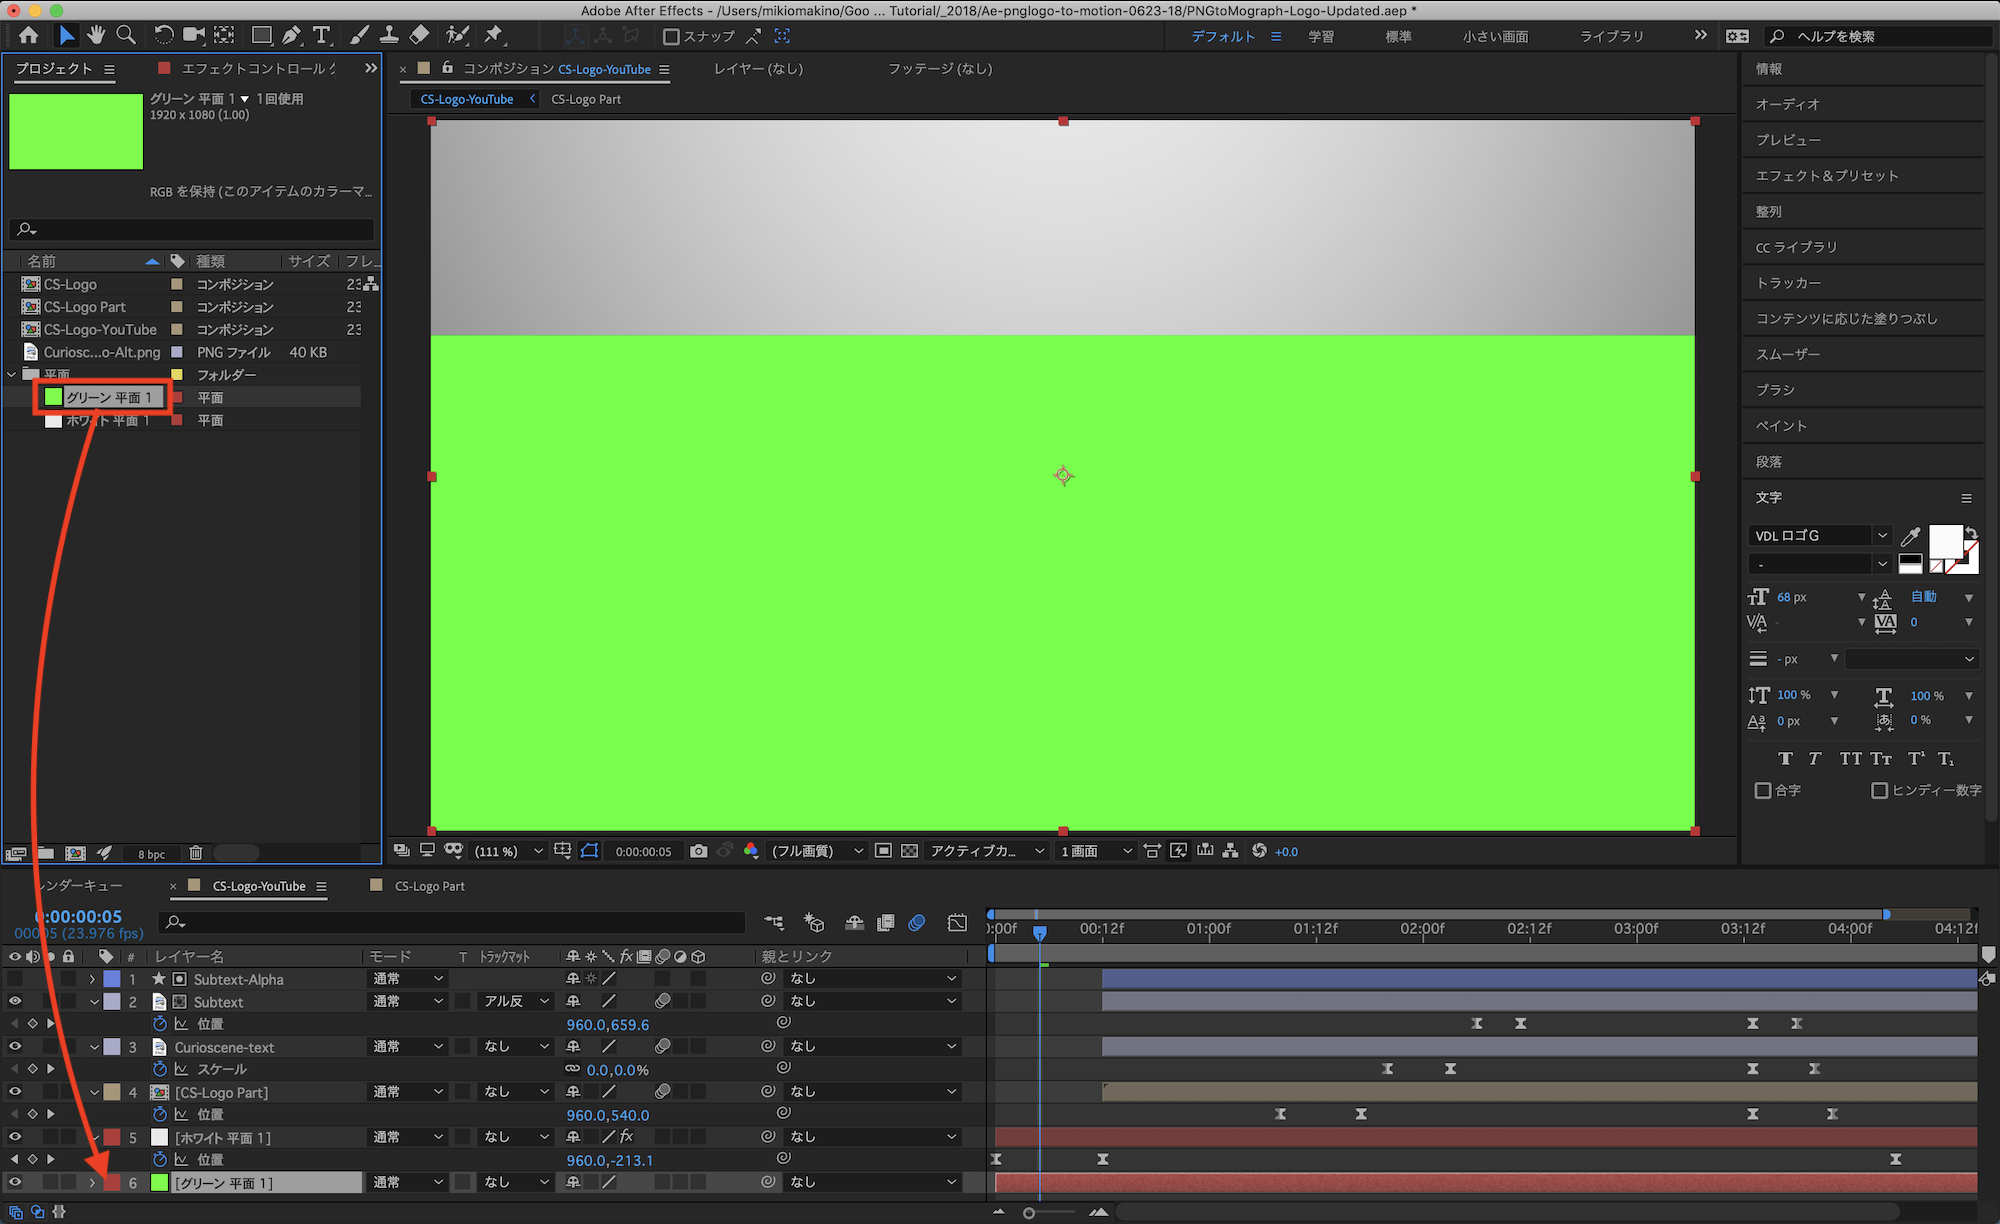
Task: Enable the 合字 checkbox
Action: [x=1763, y=790]
